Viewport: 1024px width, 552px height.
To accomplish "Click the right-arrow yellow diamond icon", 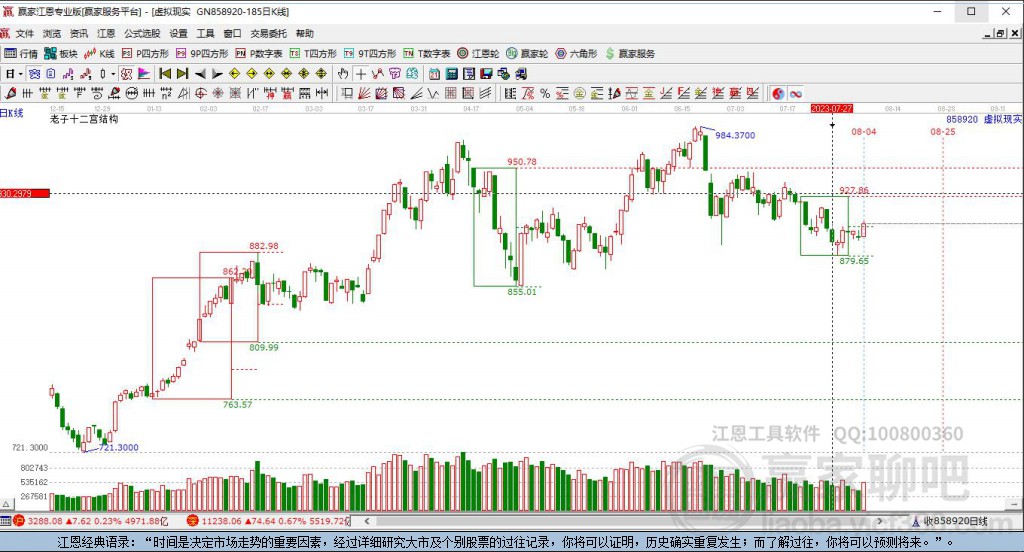I will click(x=252, y=74).
